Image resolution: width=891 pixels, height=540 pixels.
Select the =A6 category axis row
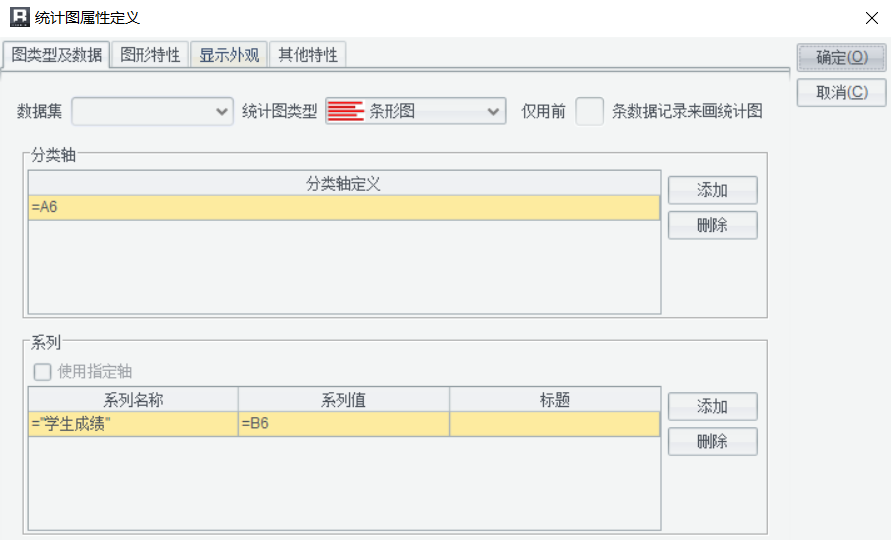click(344, 207)
